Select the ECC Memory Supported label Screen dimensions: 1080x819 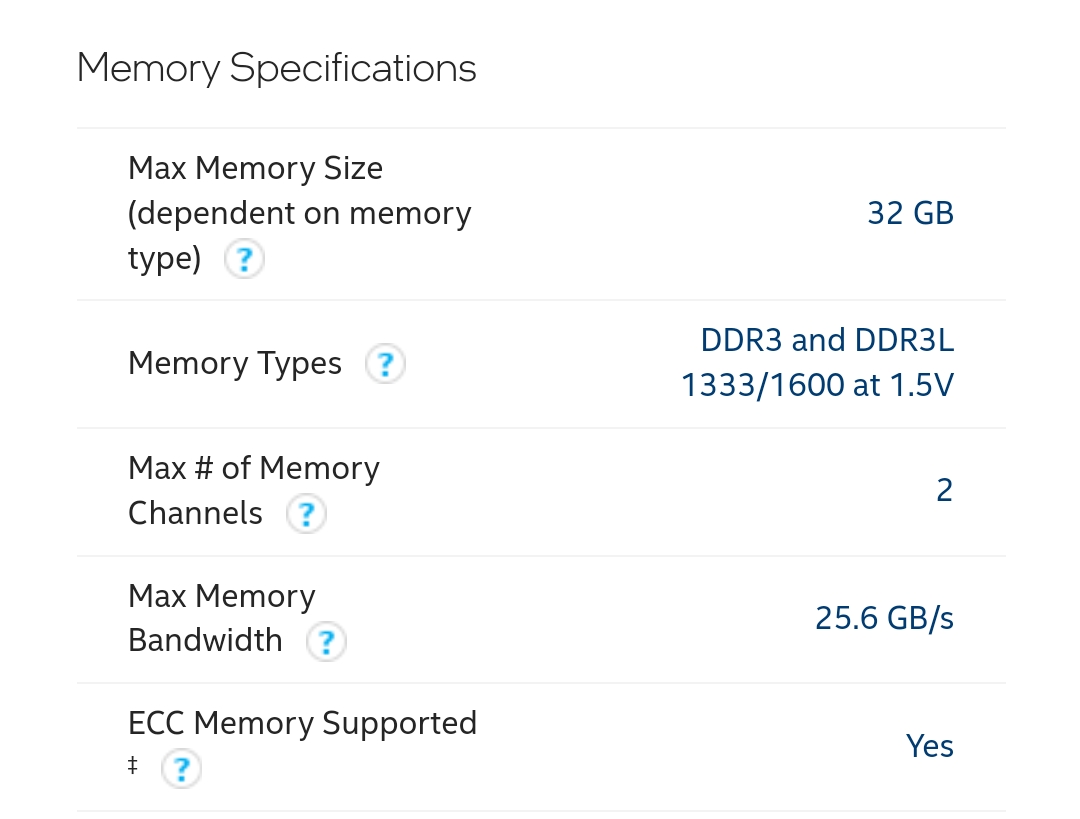coord(302,723)
